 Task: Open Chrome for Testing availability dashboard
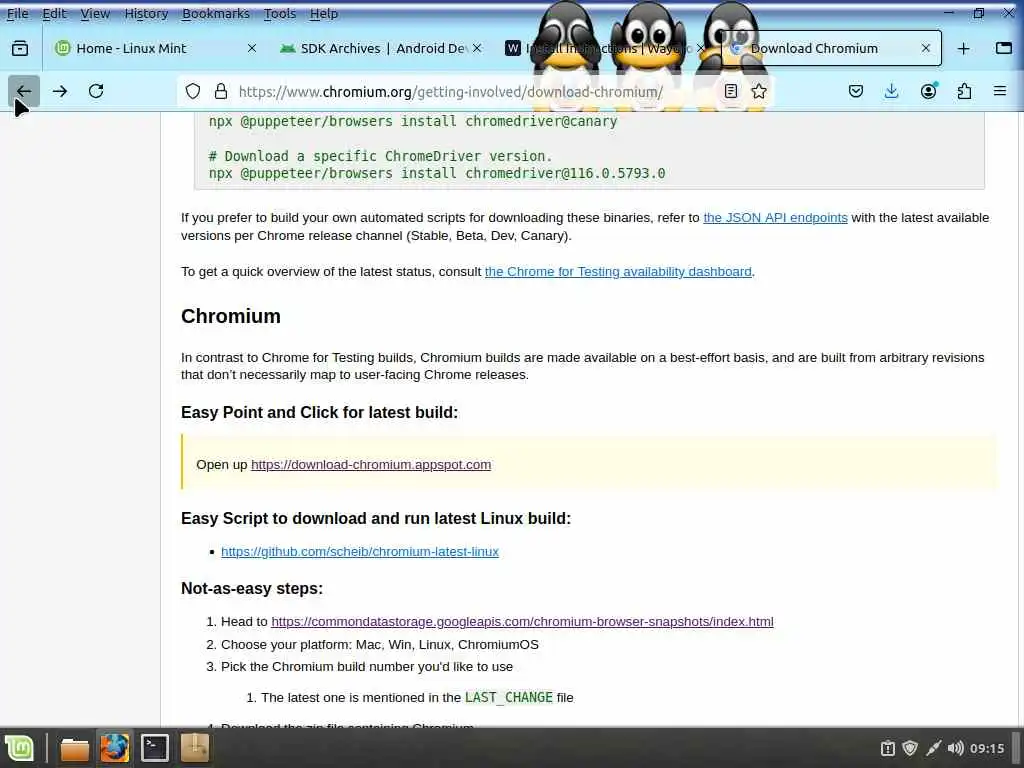pos(618,272)
